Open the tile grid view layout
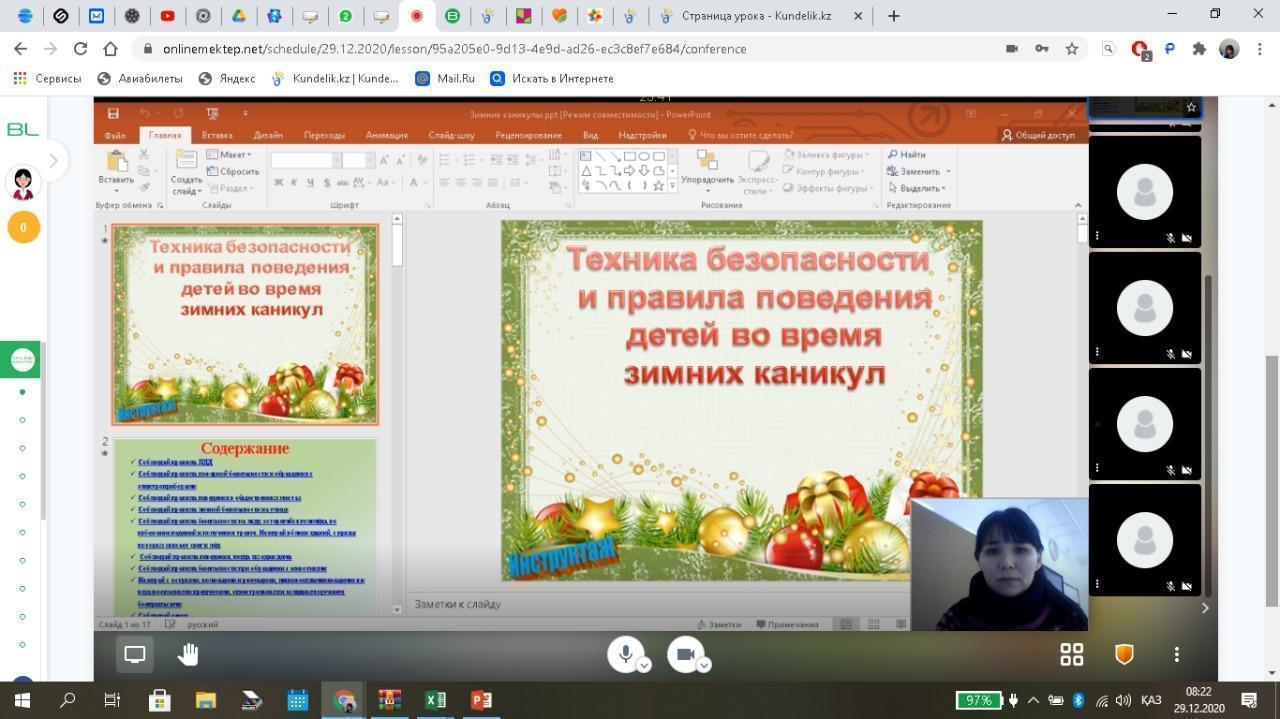 click(1072, 654)
